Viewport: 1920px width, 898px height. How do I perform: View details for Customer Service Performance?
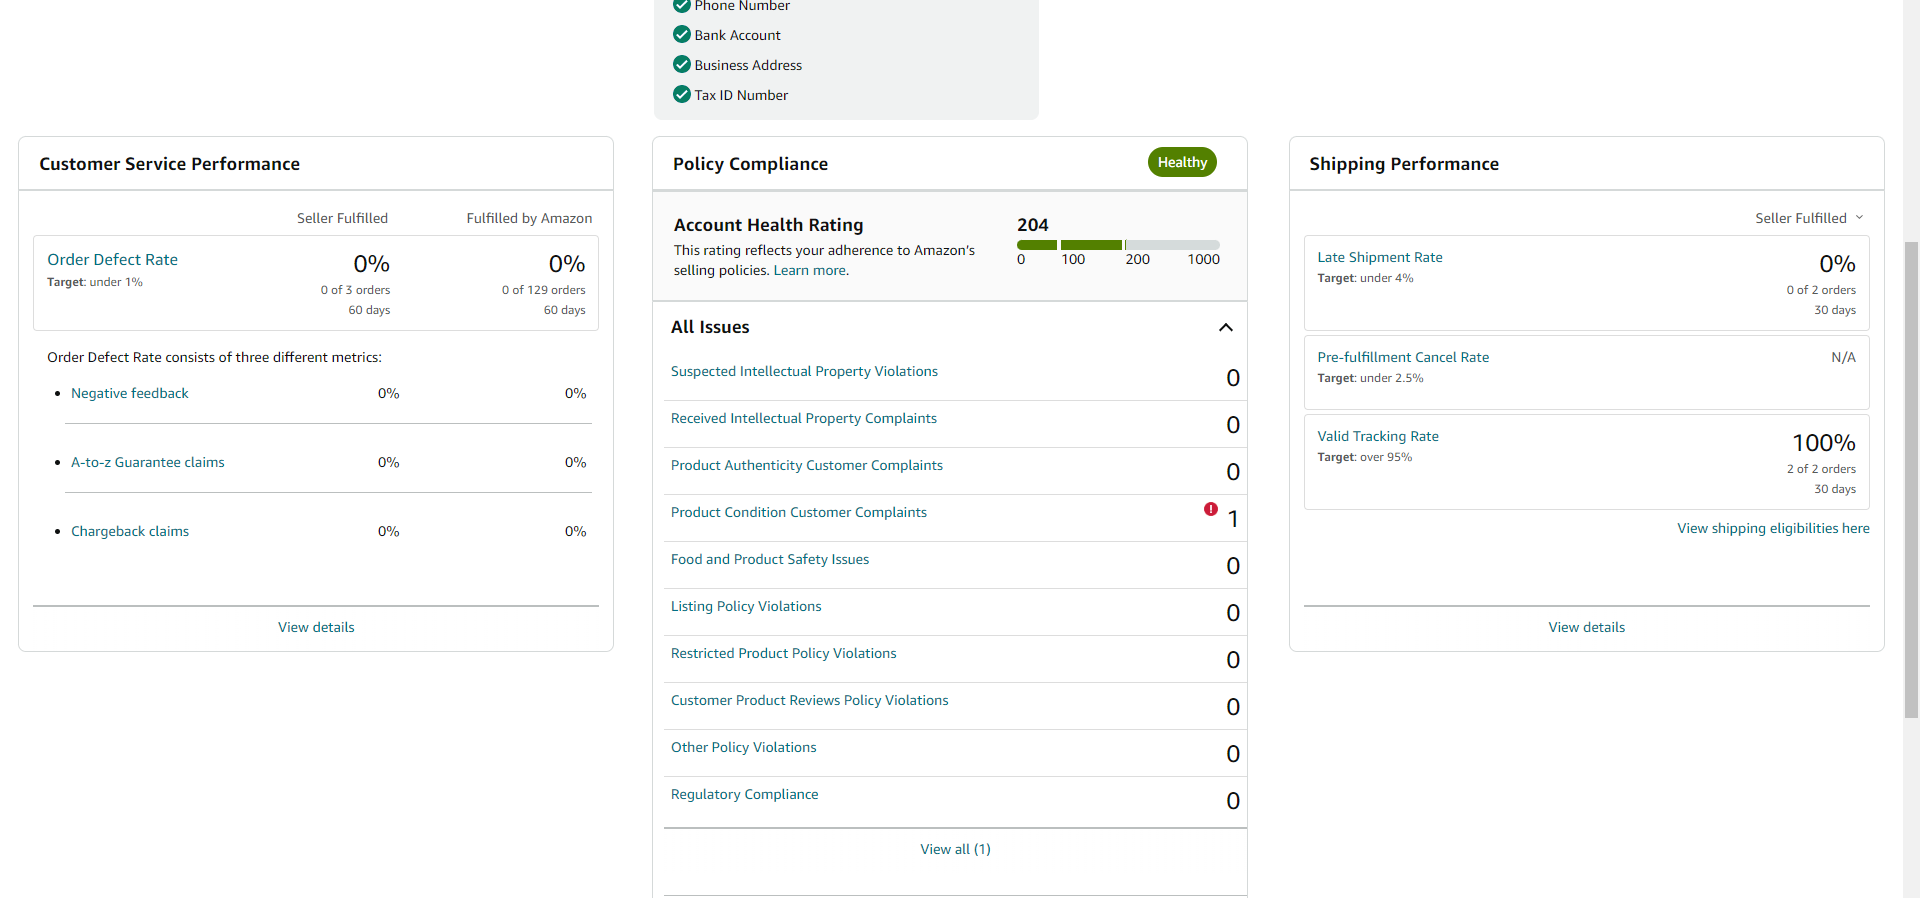point(316,627)
